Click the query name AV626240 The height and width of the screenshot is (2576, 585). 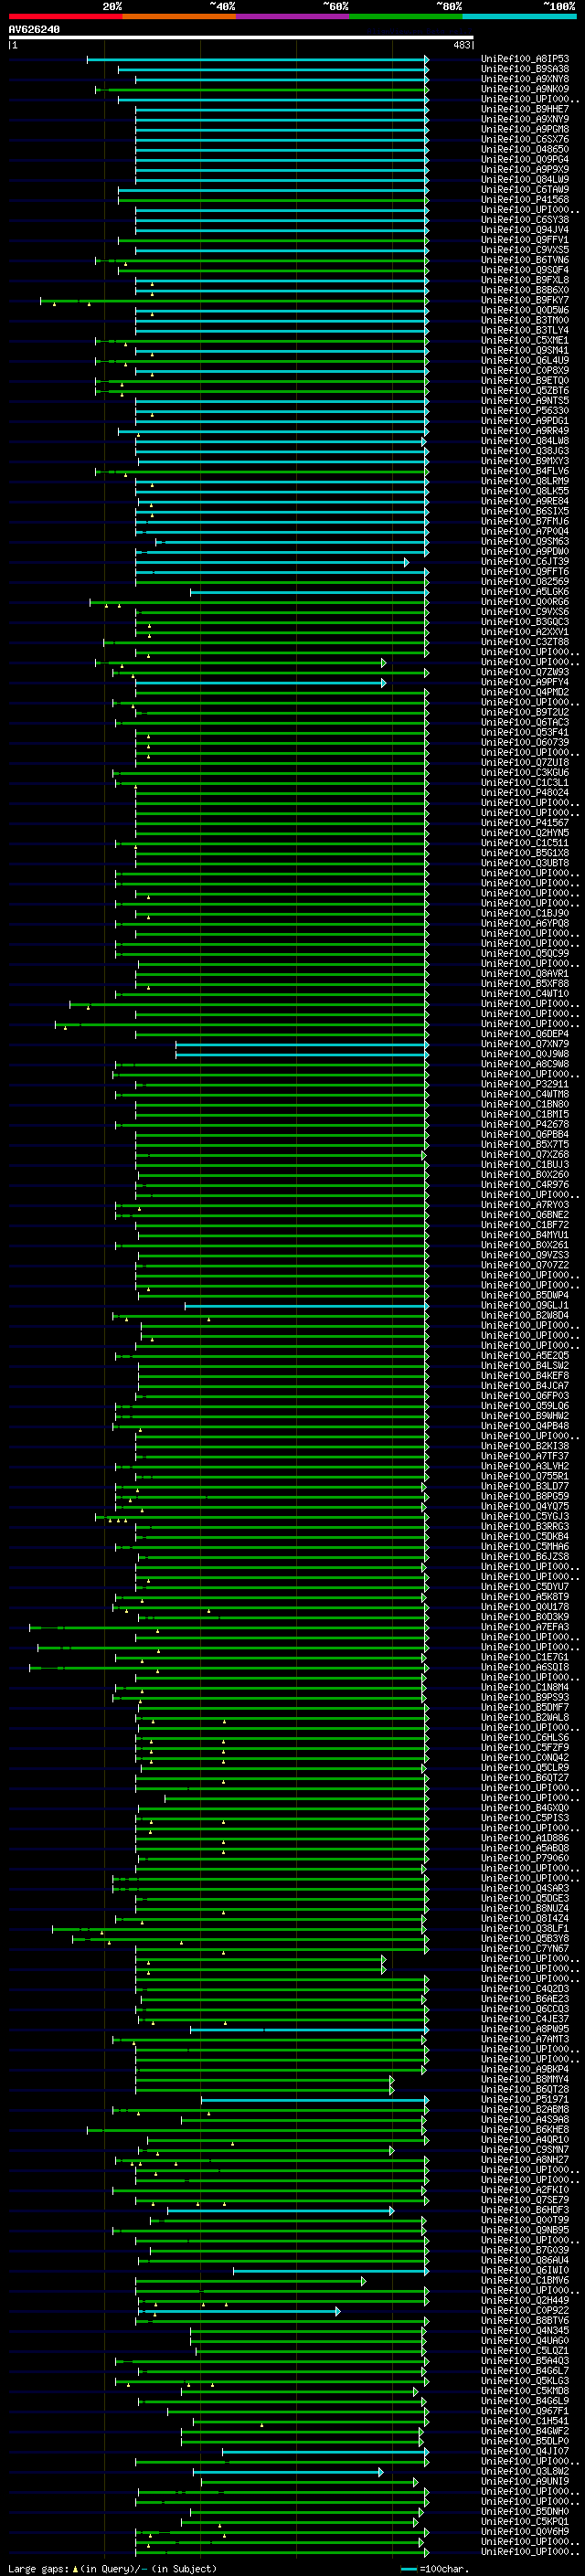coord(34,29)
